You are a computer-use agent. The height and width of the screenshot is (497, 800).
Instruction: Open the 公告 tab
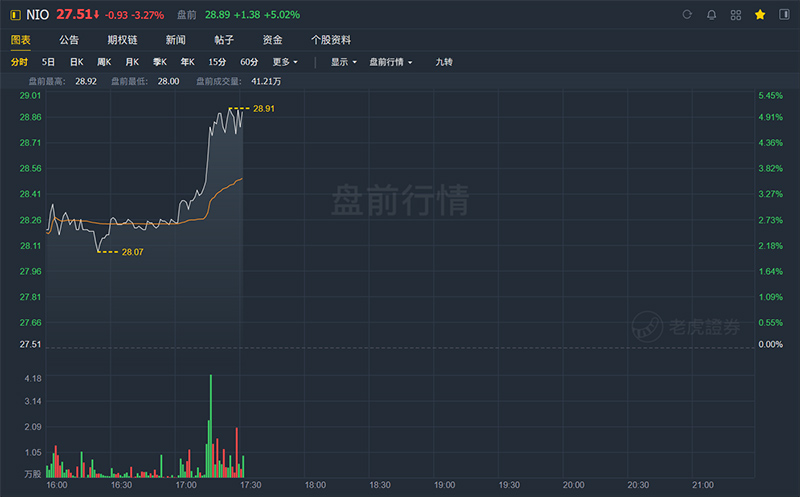point(69,40)
